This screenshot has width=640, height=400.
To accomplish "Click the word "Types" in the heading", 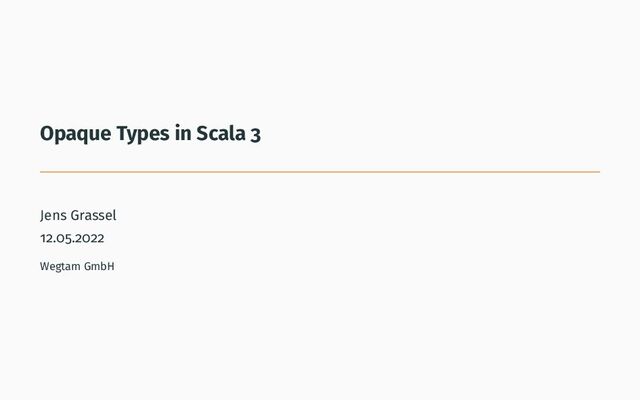I will pos(143,135).
